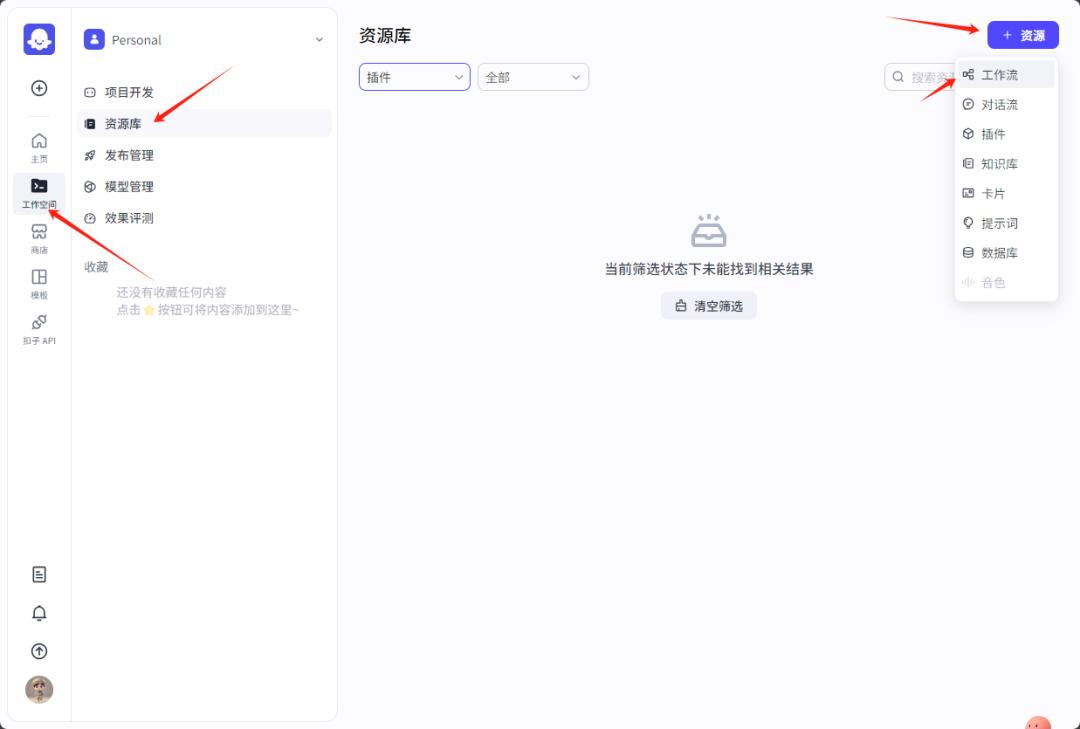Click the 模板 templates icon
1080x729 pixels.
[38, 285]
